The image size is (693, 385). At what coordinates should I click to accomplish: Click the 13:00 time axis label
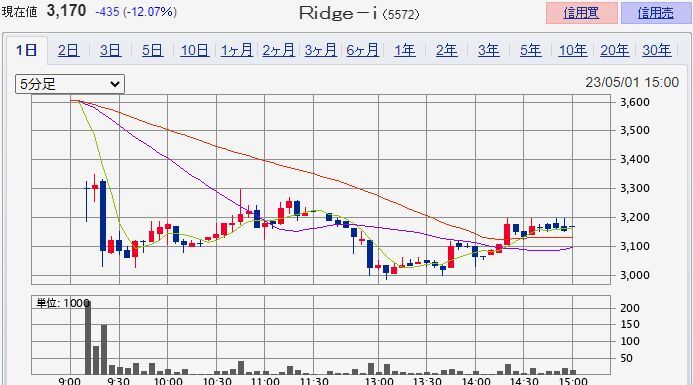(x=379, y=381)
